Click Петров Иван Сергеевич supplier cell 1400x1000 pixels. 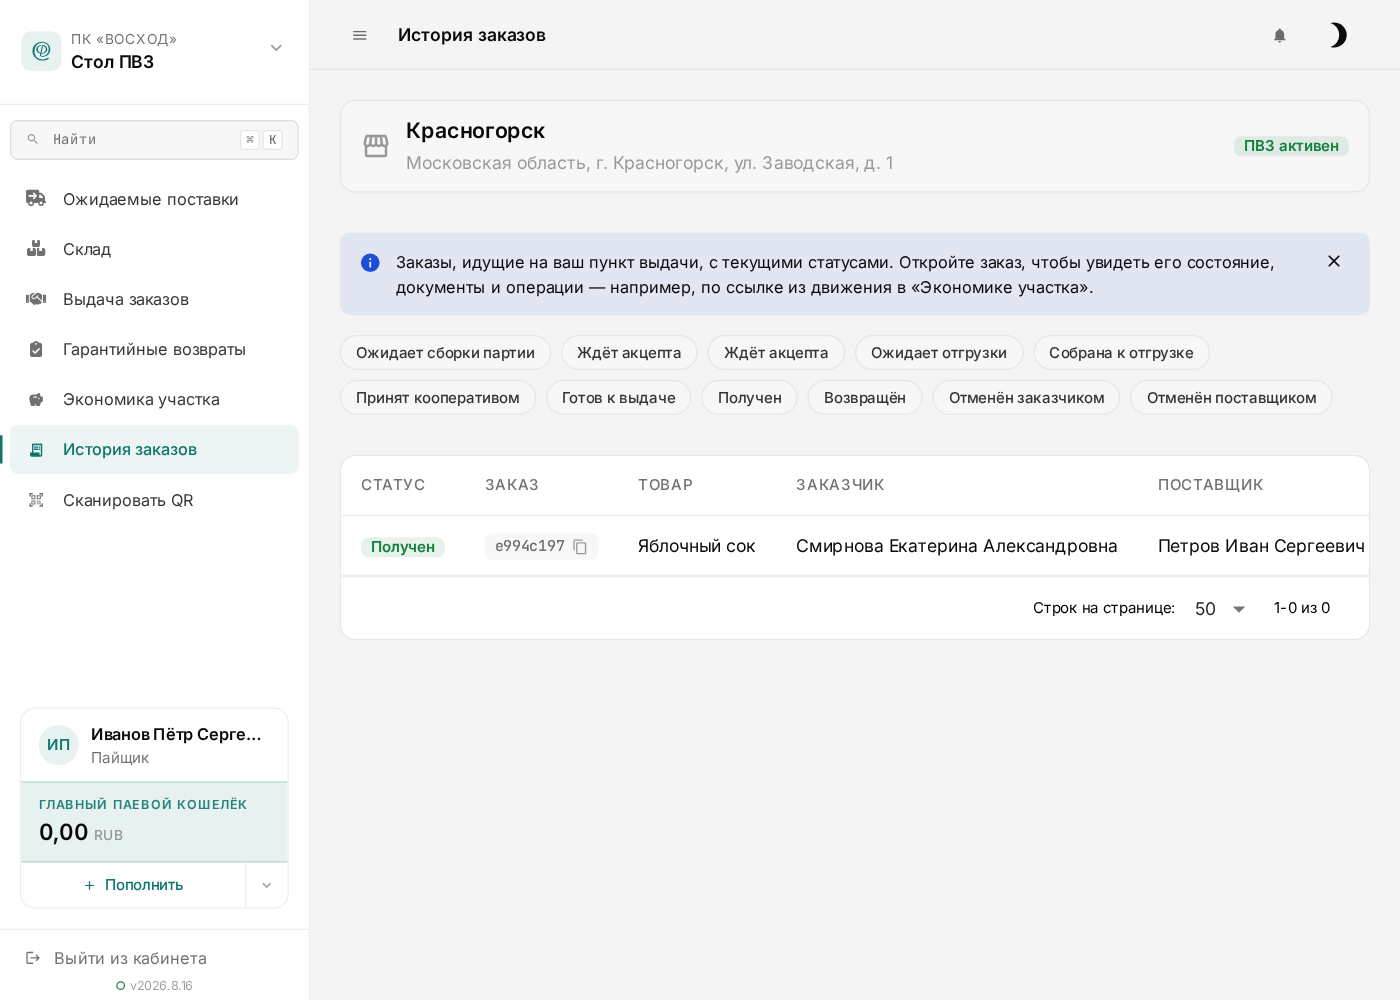(x=1261, y=546)
